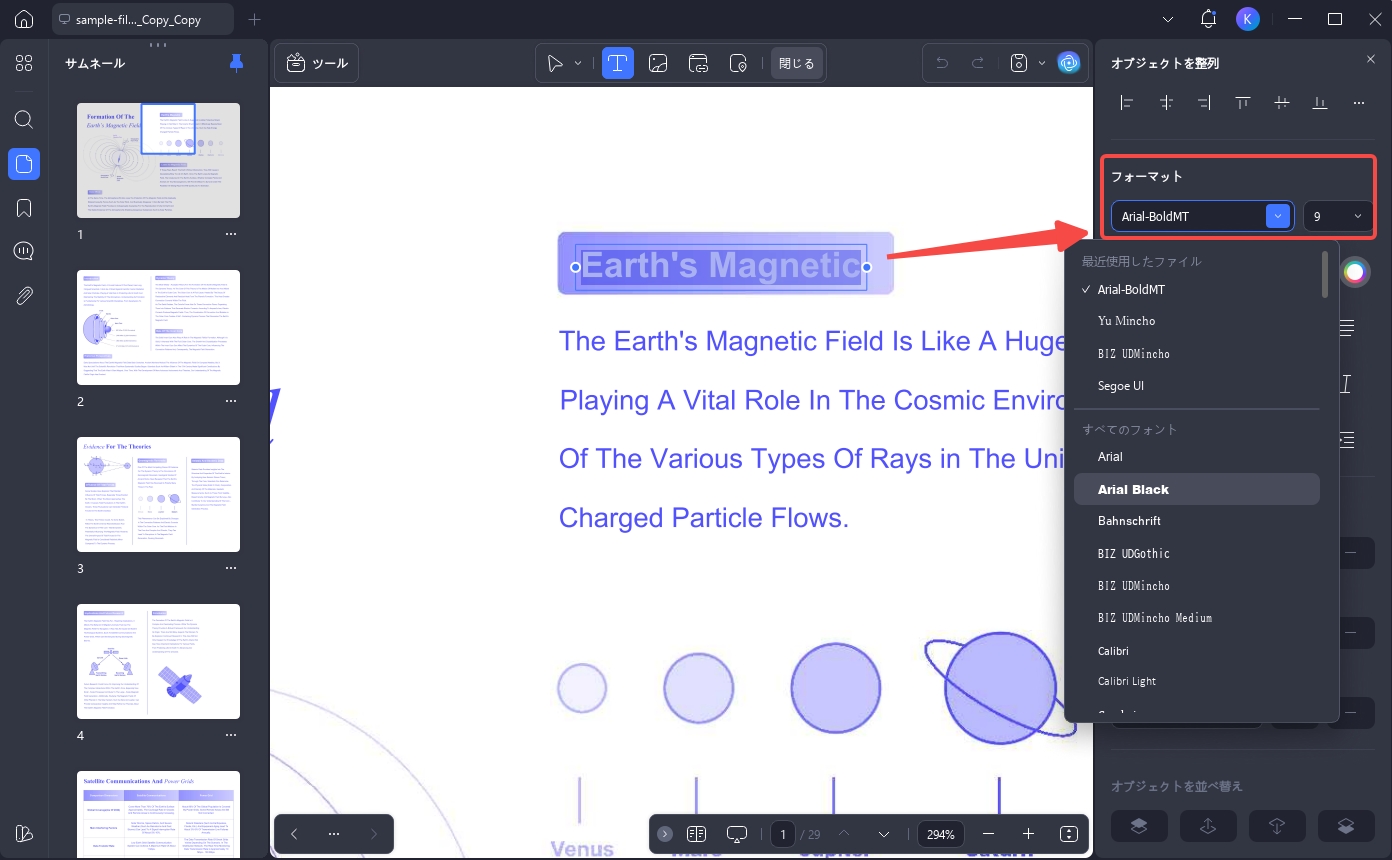Image resolution: width=1392 pixels, height=860 pixels.
Task: Open the search panel in sidebar
Action: pyautogui.click(x=24, y=119)
